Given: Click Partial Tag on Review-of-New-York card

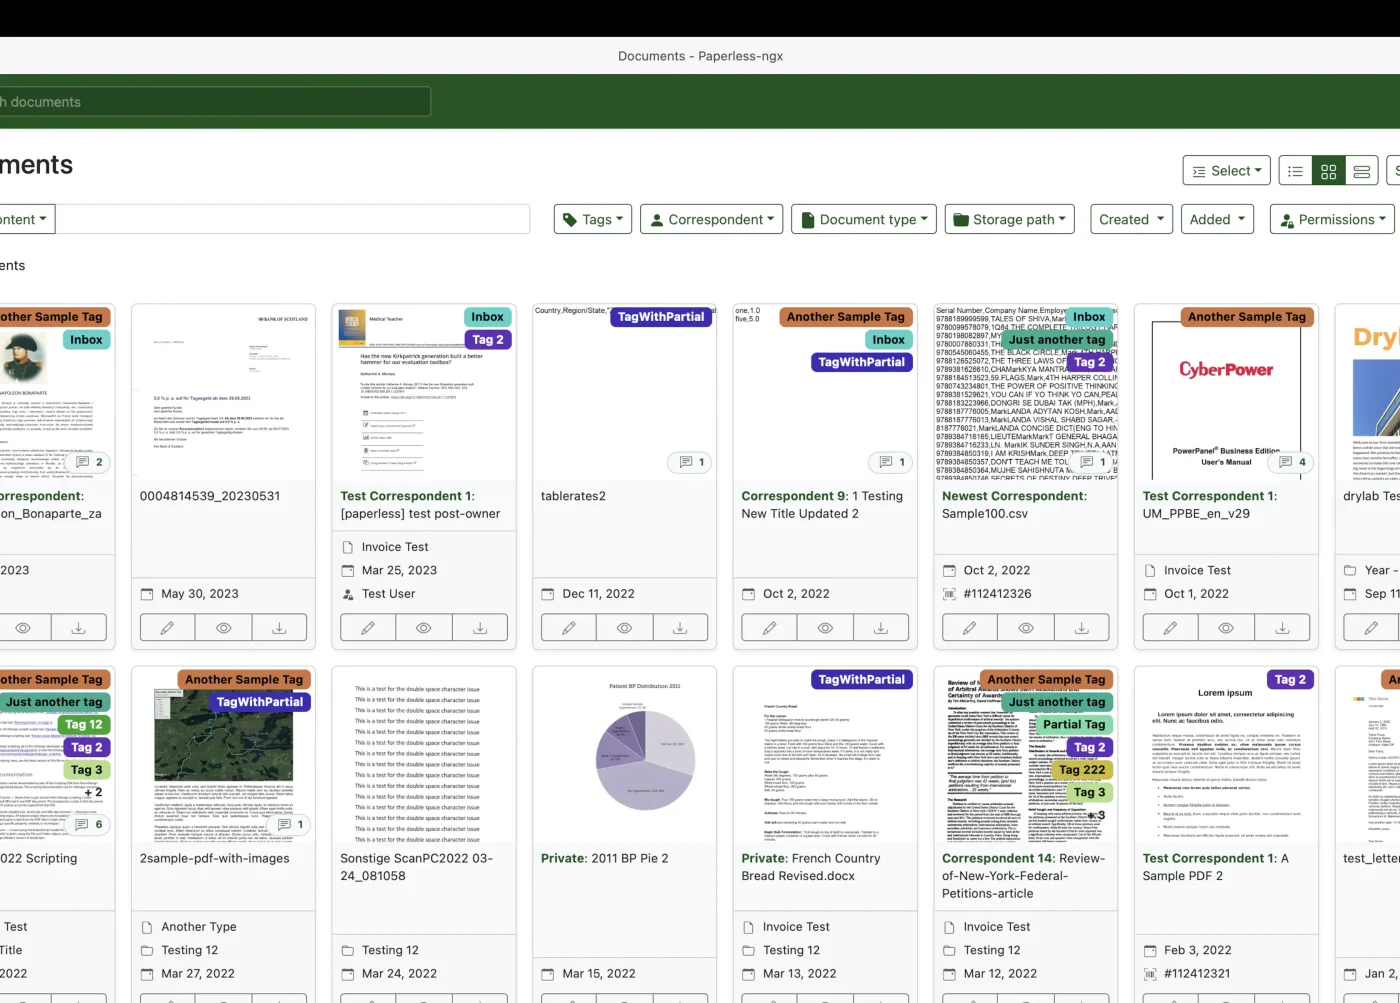Looking at the screenshot, I should click(1074, 725).
